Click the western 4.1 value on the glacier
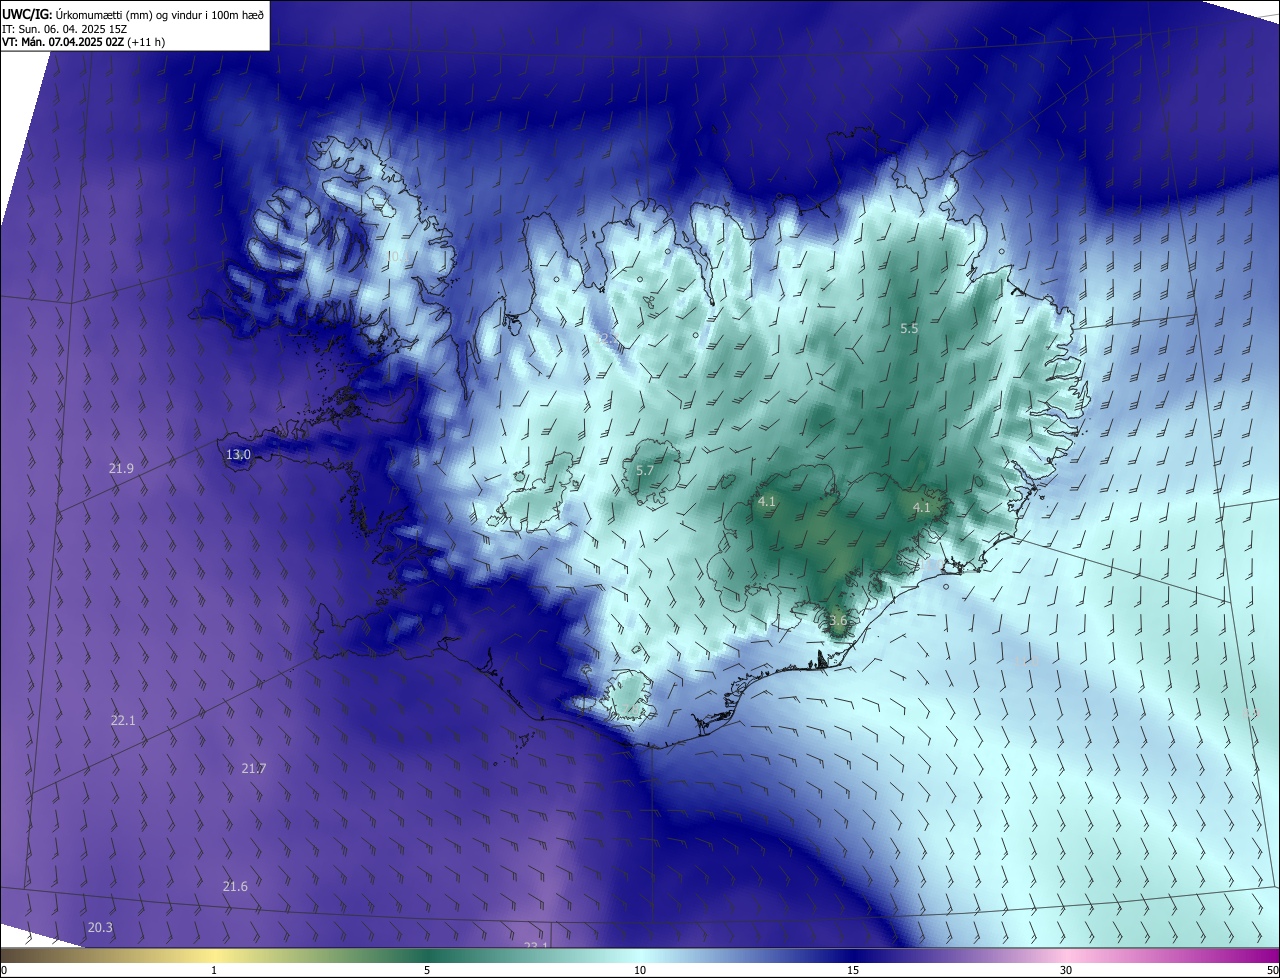This screenshot has height=978, width=1280. click(x=767, y=501)
